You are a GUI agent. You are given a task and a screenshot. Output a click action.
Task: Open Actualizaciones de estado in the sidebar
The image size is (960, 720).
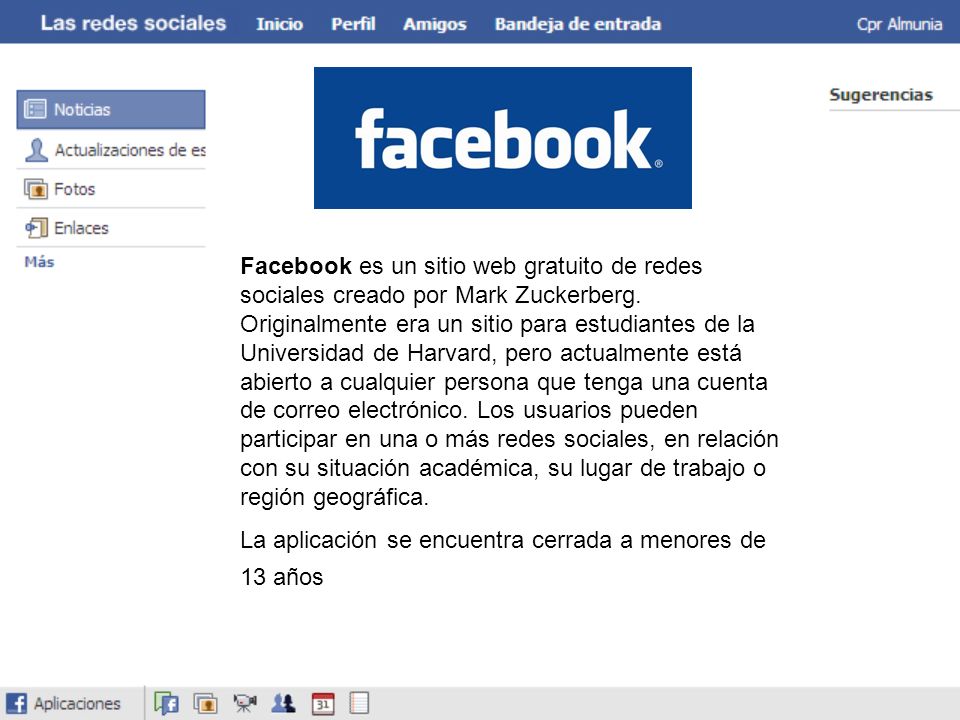(x=111, y=150)
